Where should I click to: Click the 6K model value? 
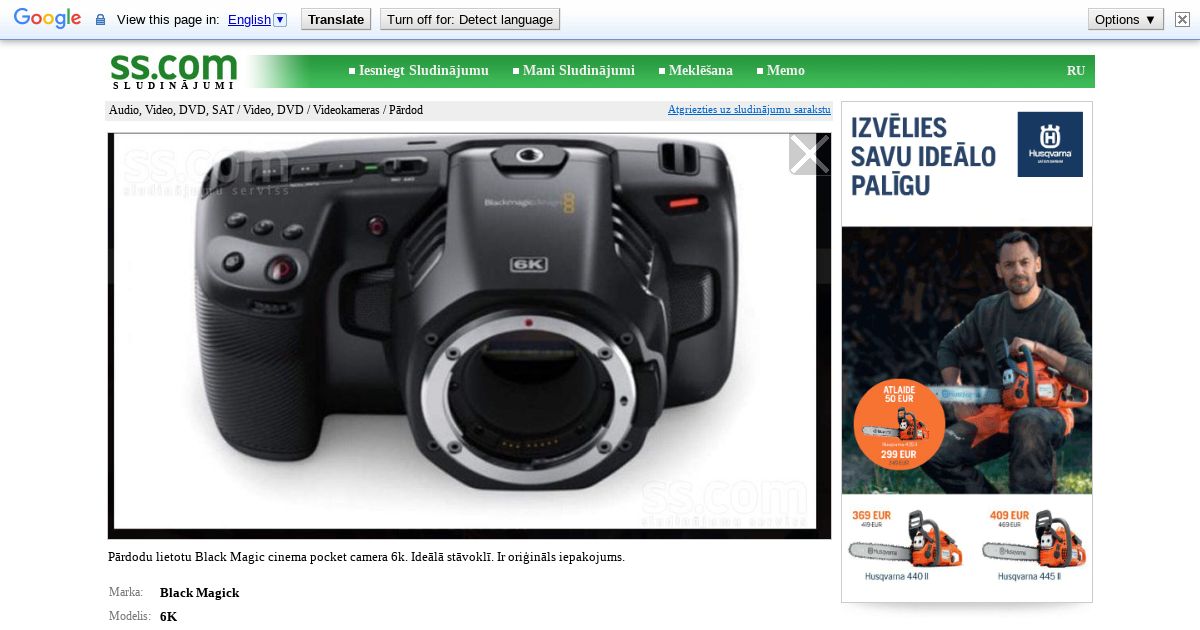168,617
